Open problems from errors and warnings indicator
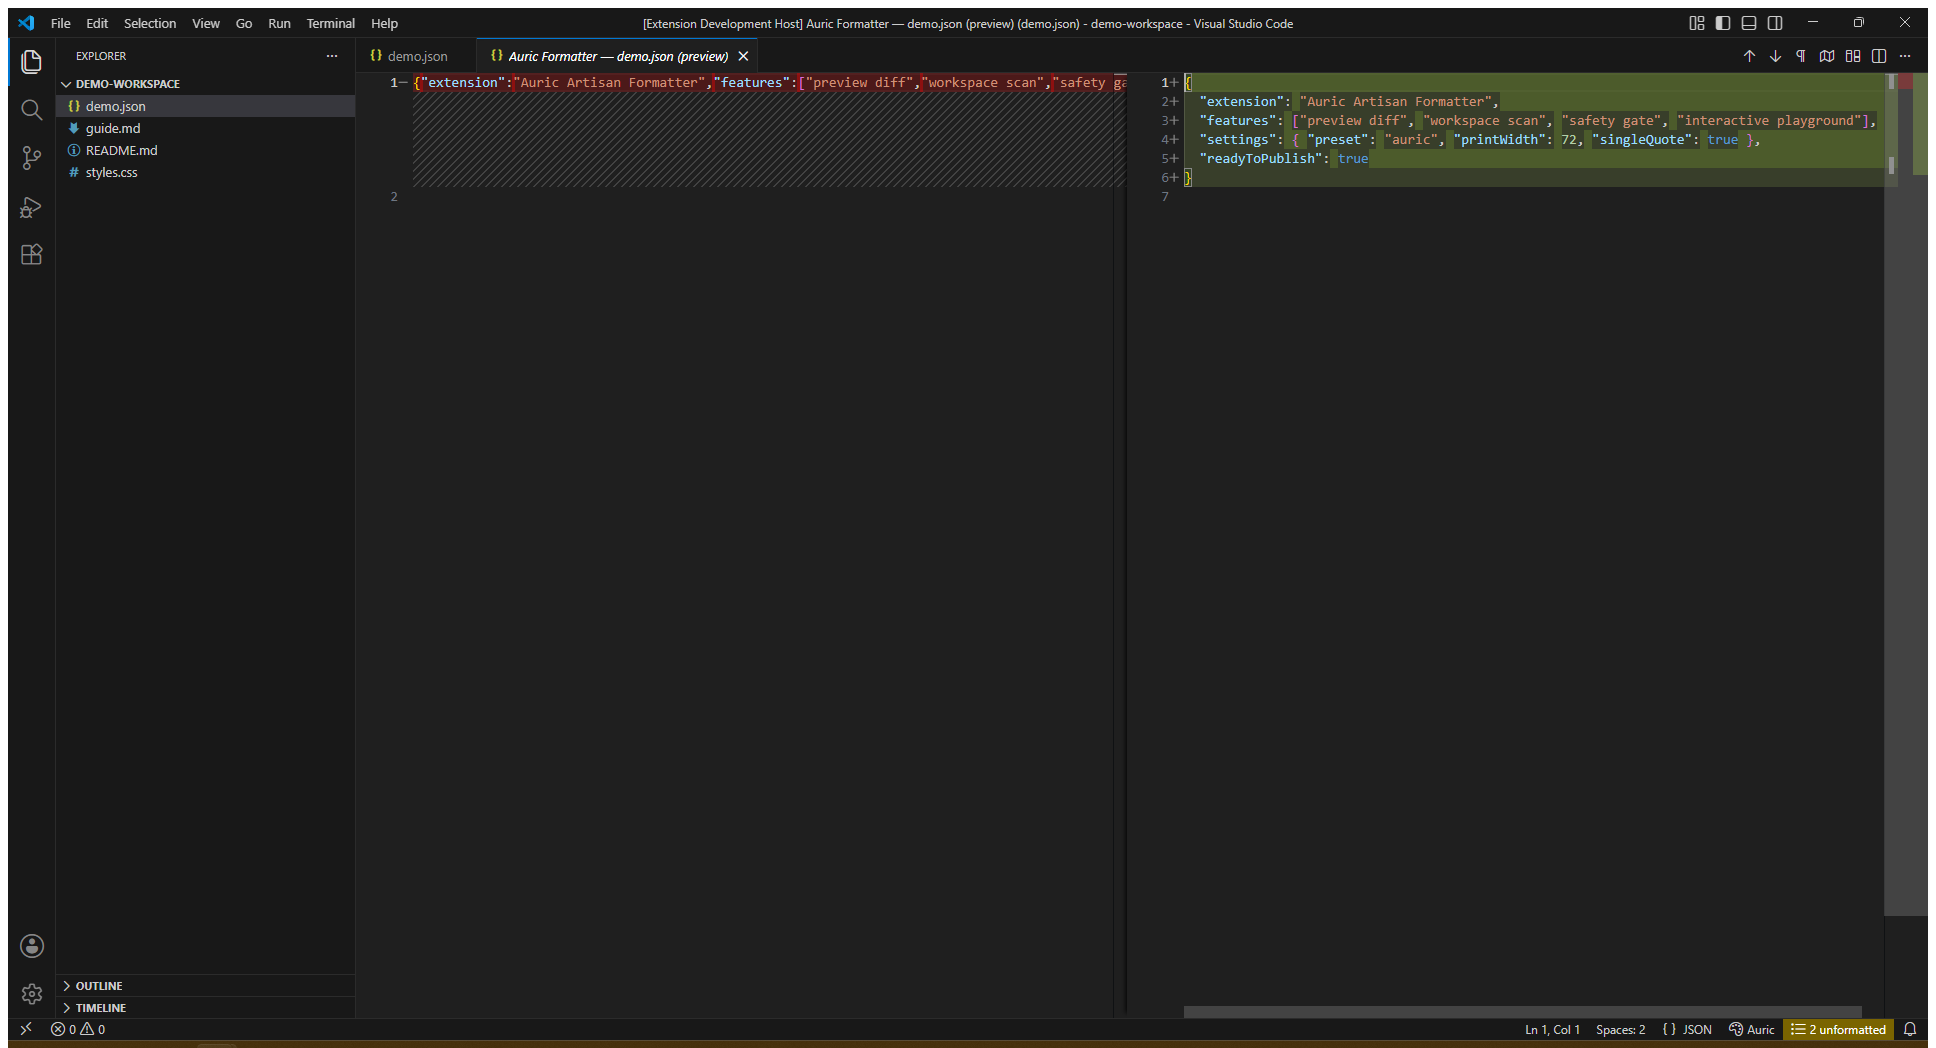Viewport: 1936px width, 1048px height. [78, 1029]
